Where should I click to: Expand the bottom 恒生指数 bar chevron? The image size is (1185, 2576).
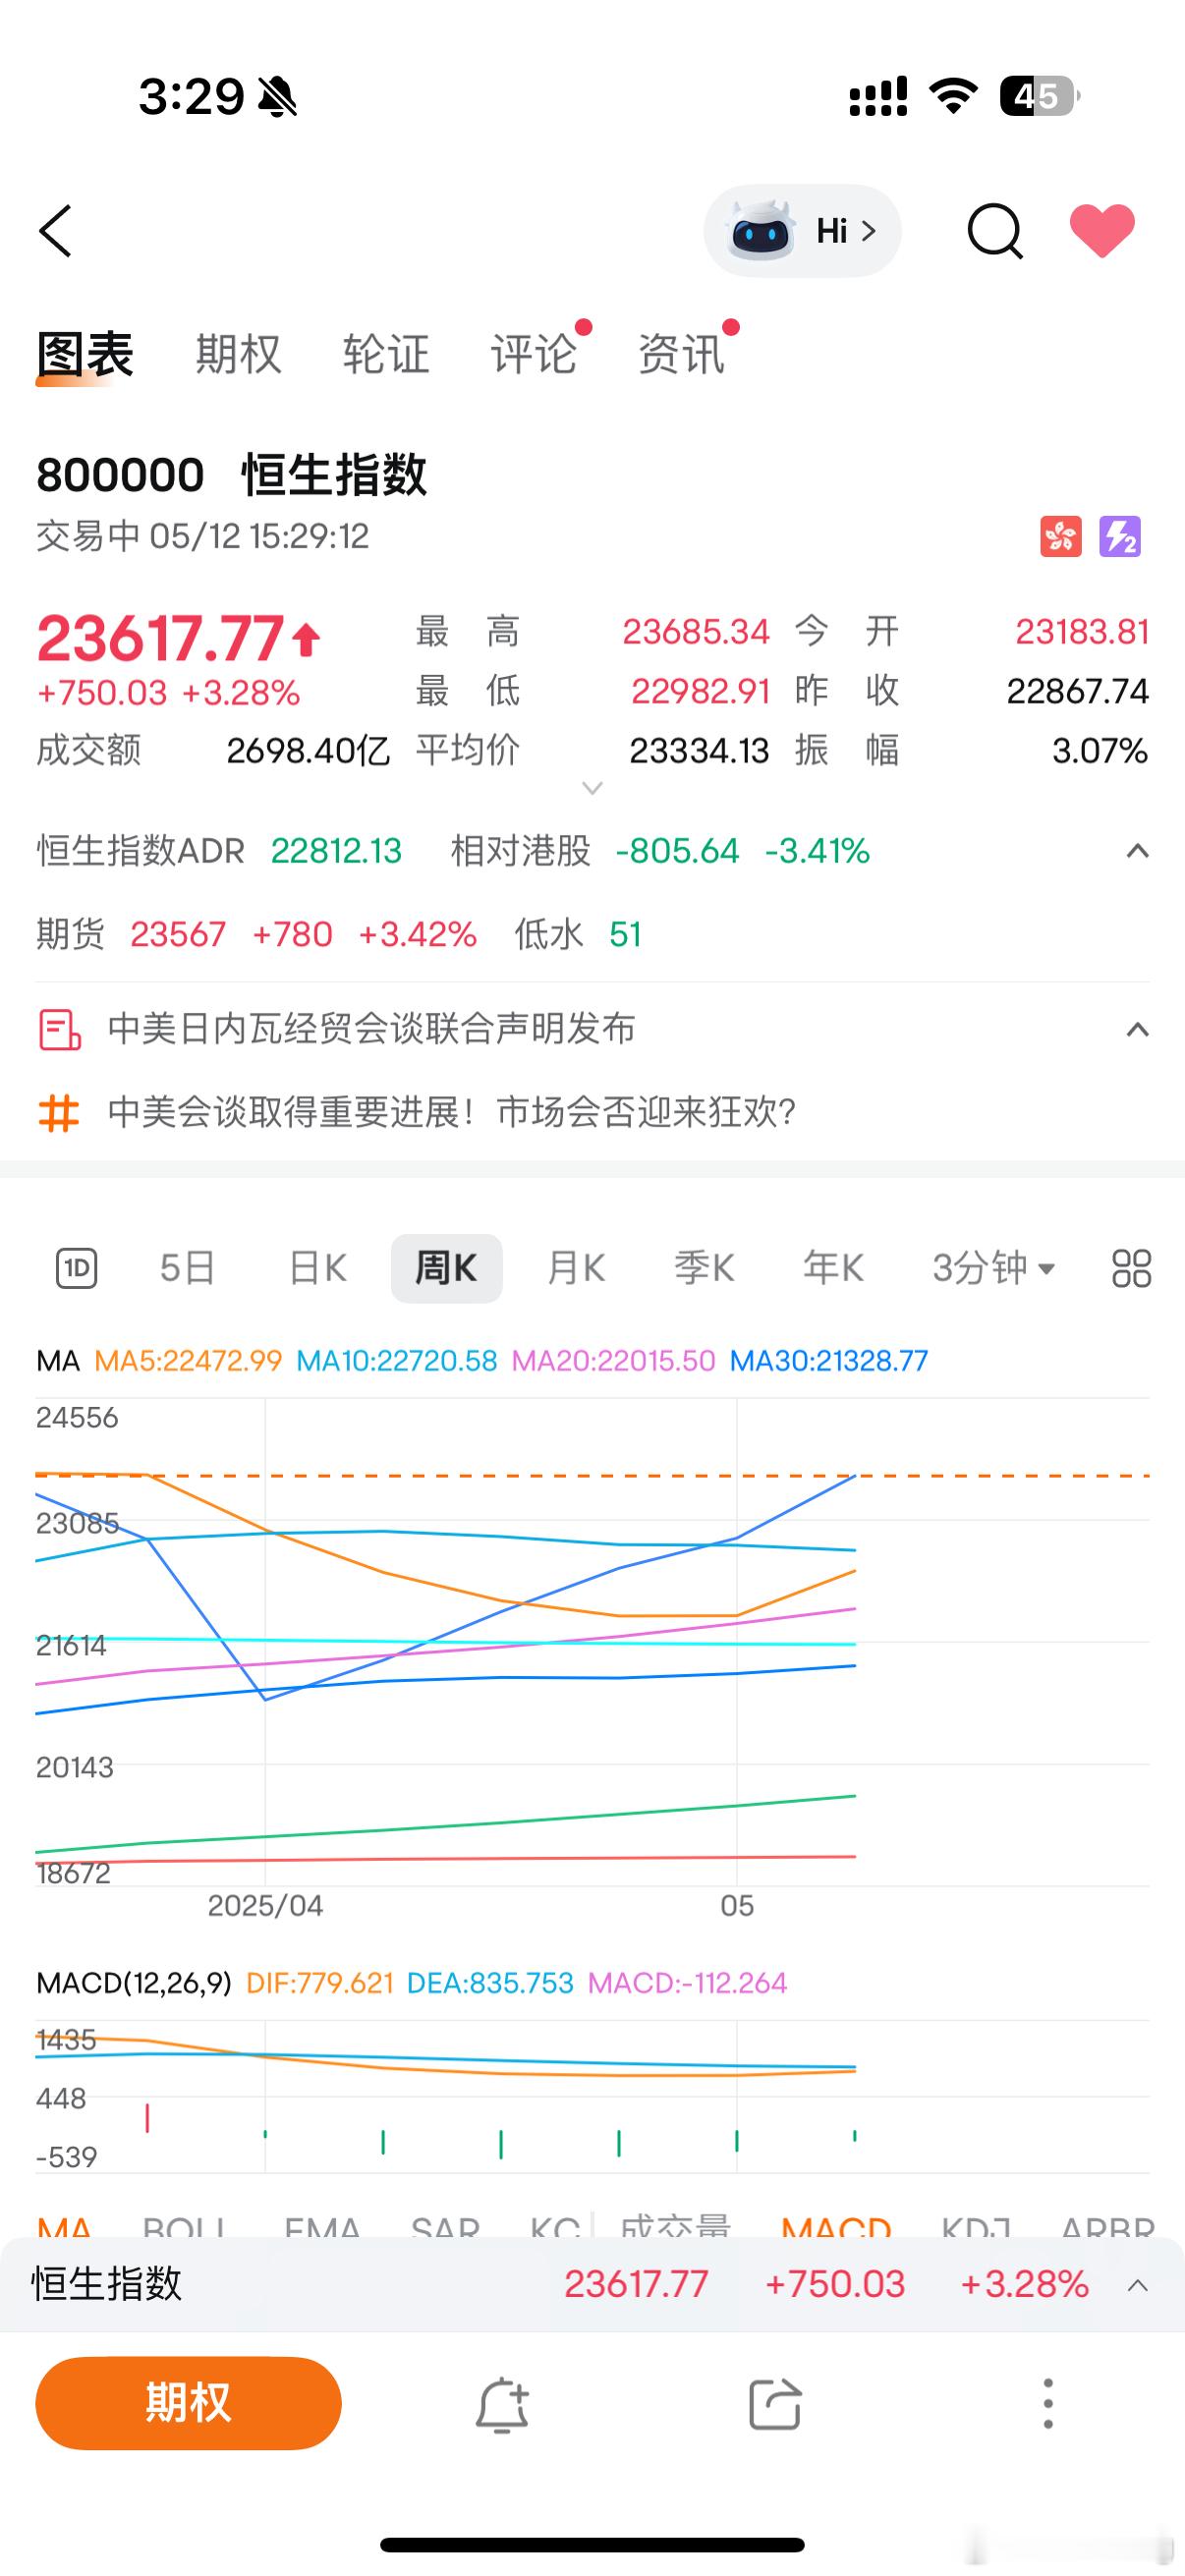point(1137,2285)
